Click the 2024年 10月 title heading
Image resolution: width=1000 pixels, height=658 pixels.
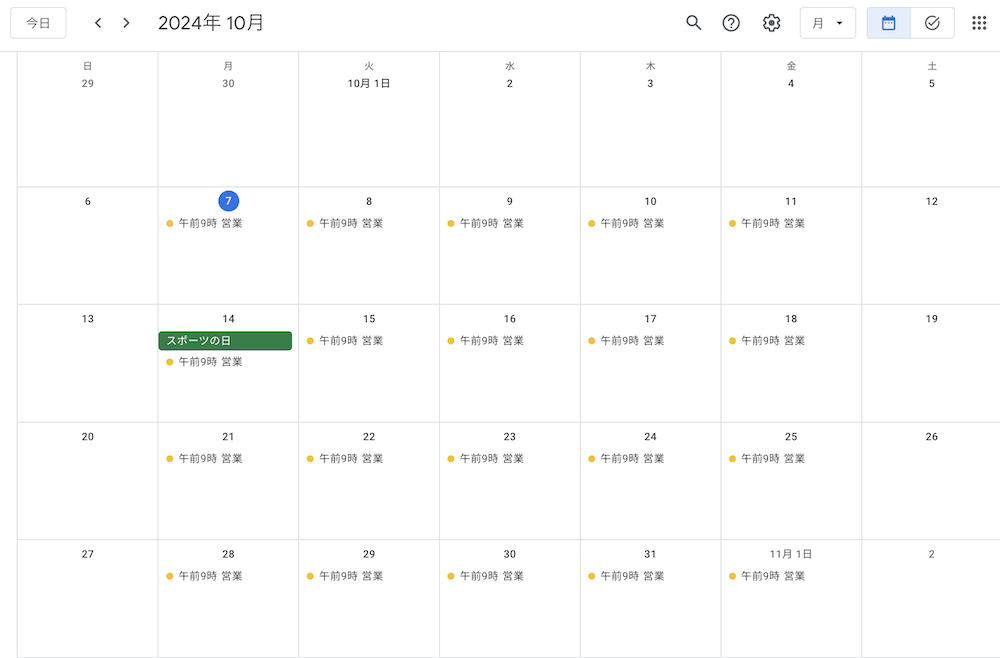[x=211, y=23]
